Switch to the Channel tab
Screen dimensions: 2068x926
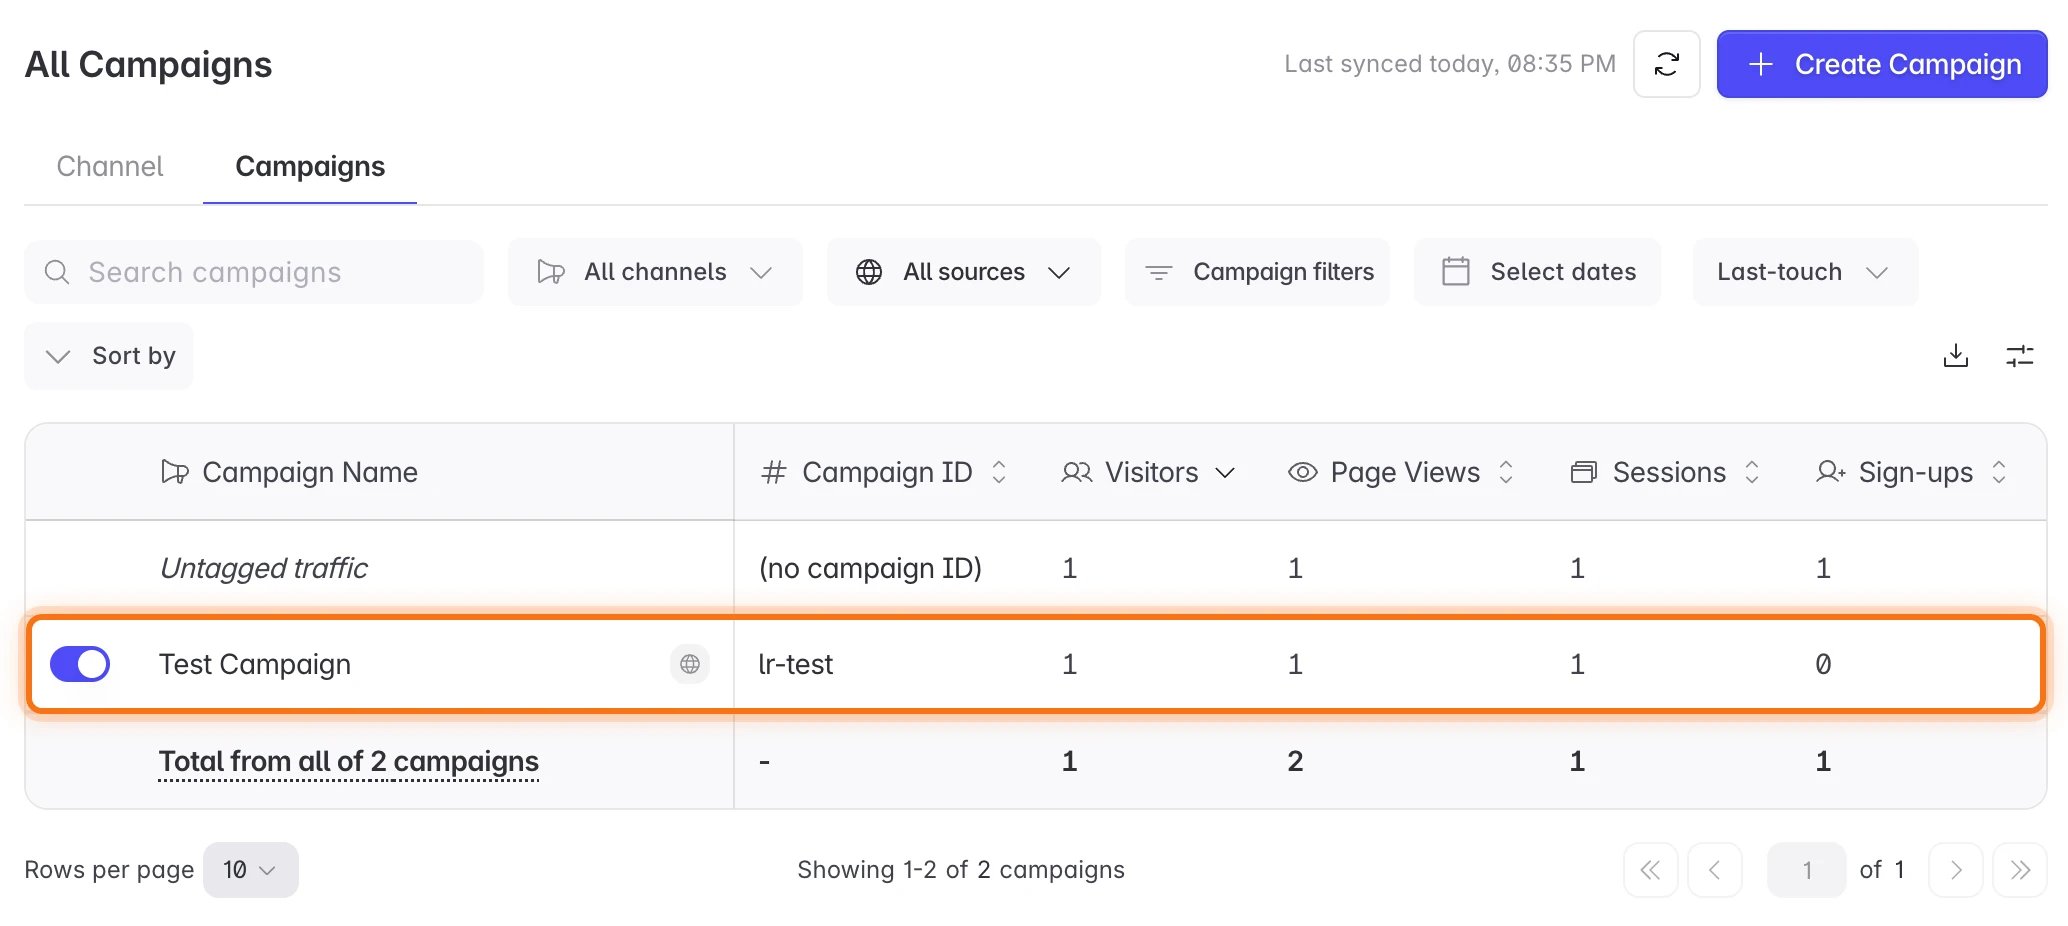coord(110,166)
